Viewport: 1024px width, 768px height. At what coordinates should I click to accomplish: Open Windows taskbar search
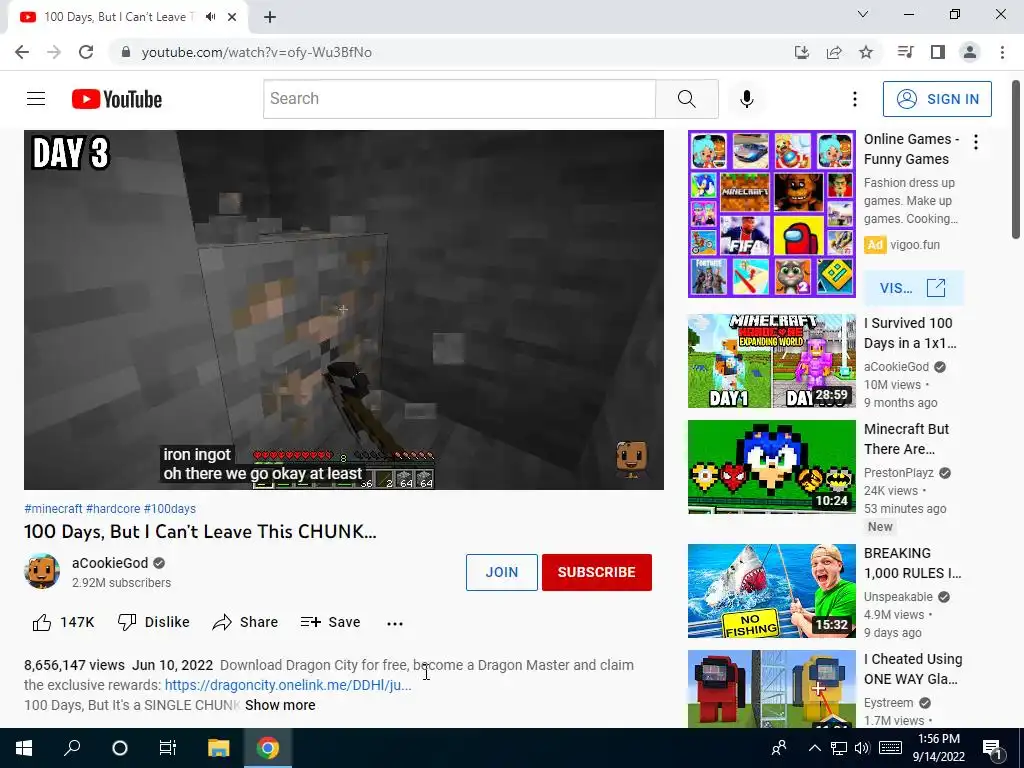click(x=72, y=748)
